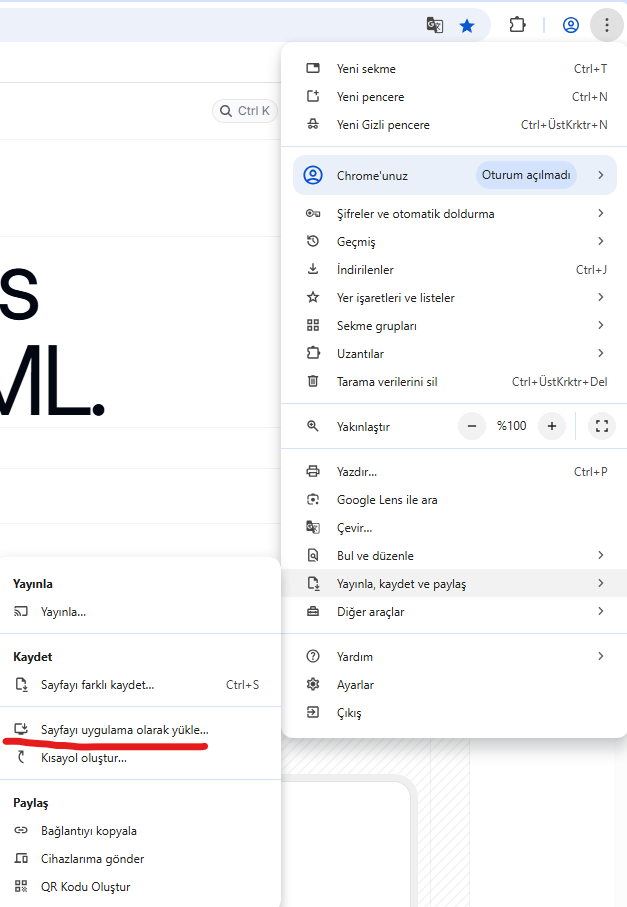Click the blue bookmark star icon
The height and width of the screenshot is (907, 627).
pos(467,25)
